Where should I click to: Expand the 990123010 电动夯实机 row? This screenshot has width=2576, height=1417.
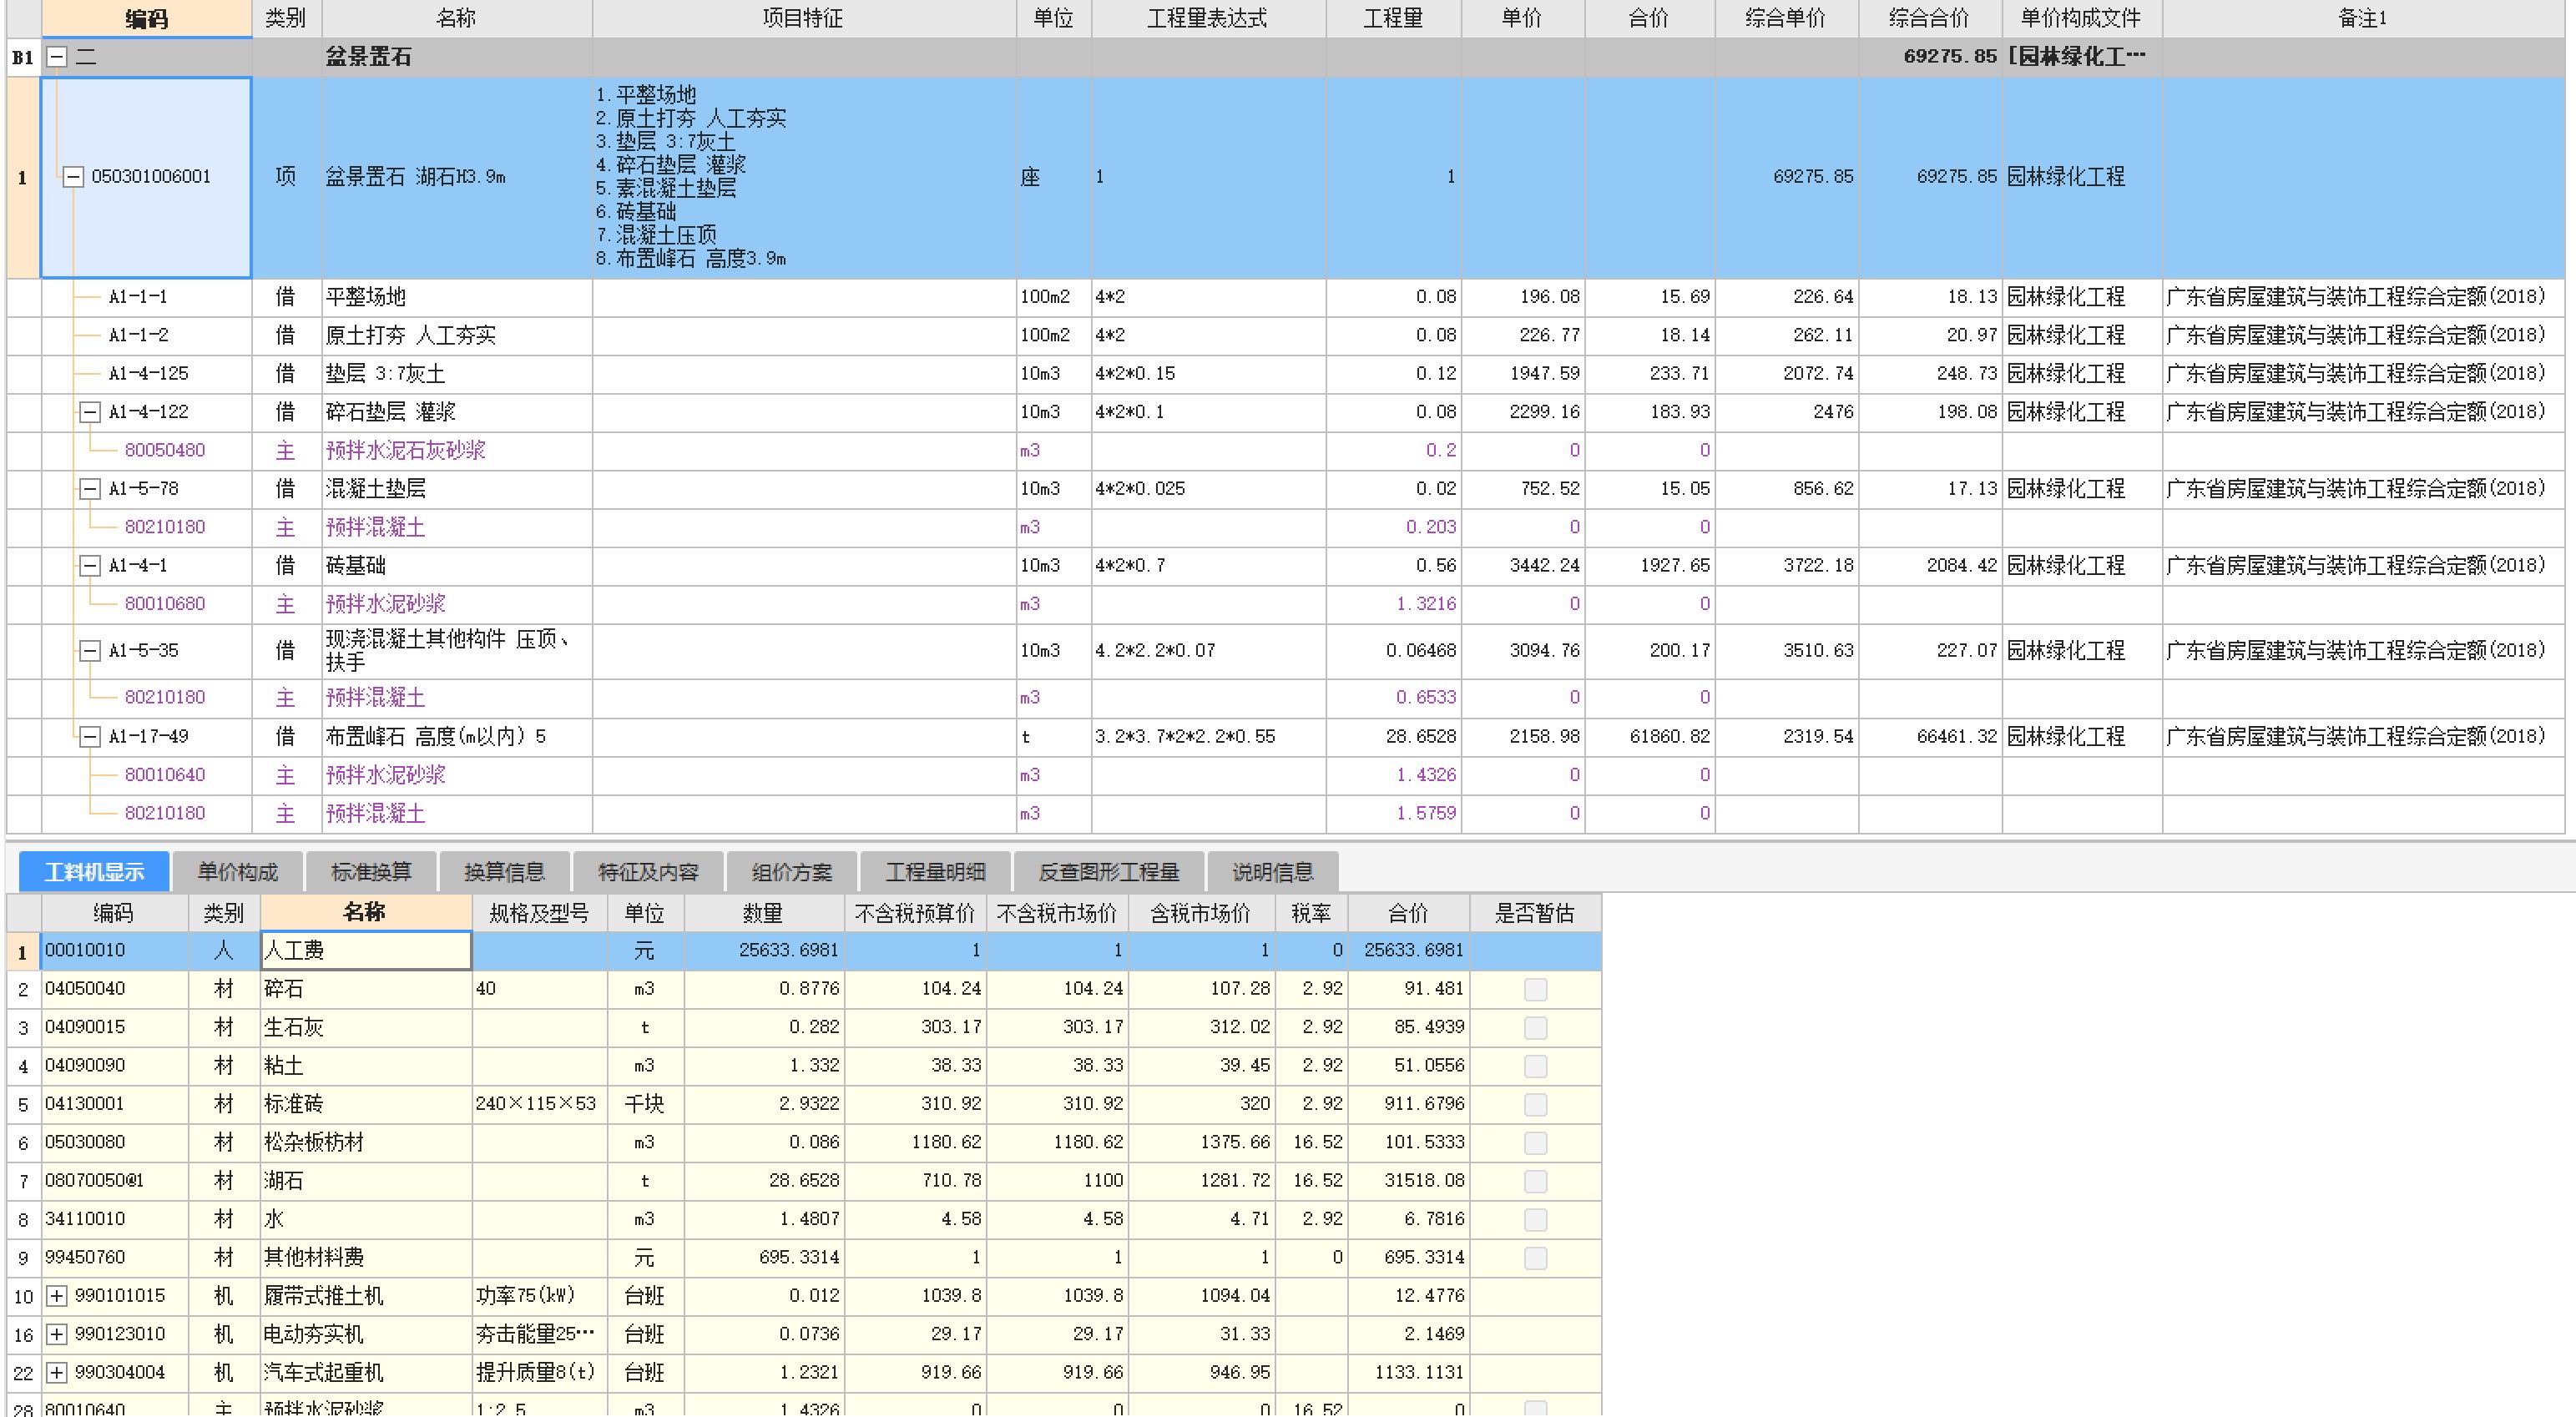coord(57,1334)
